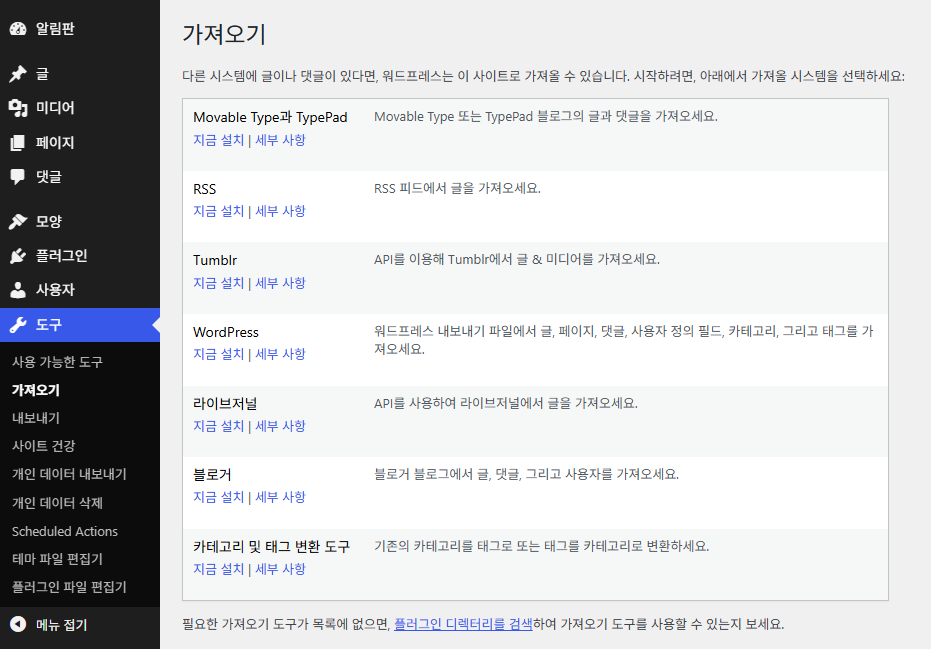Open 테마 파일 편집기 submenu
The image size is (931, 649).
point(58,559)
